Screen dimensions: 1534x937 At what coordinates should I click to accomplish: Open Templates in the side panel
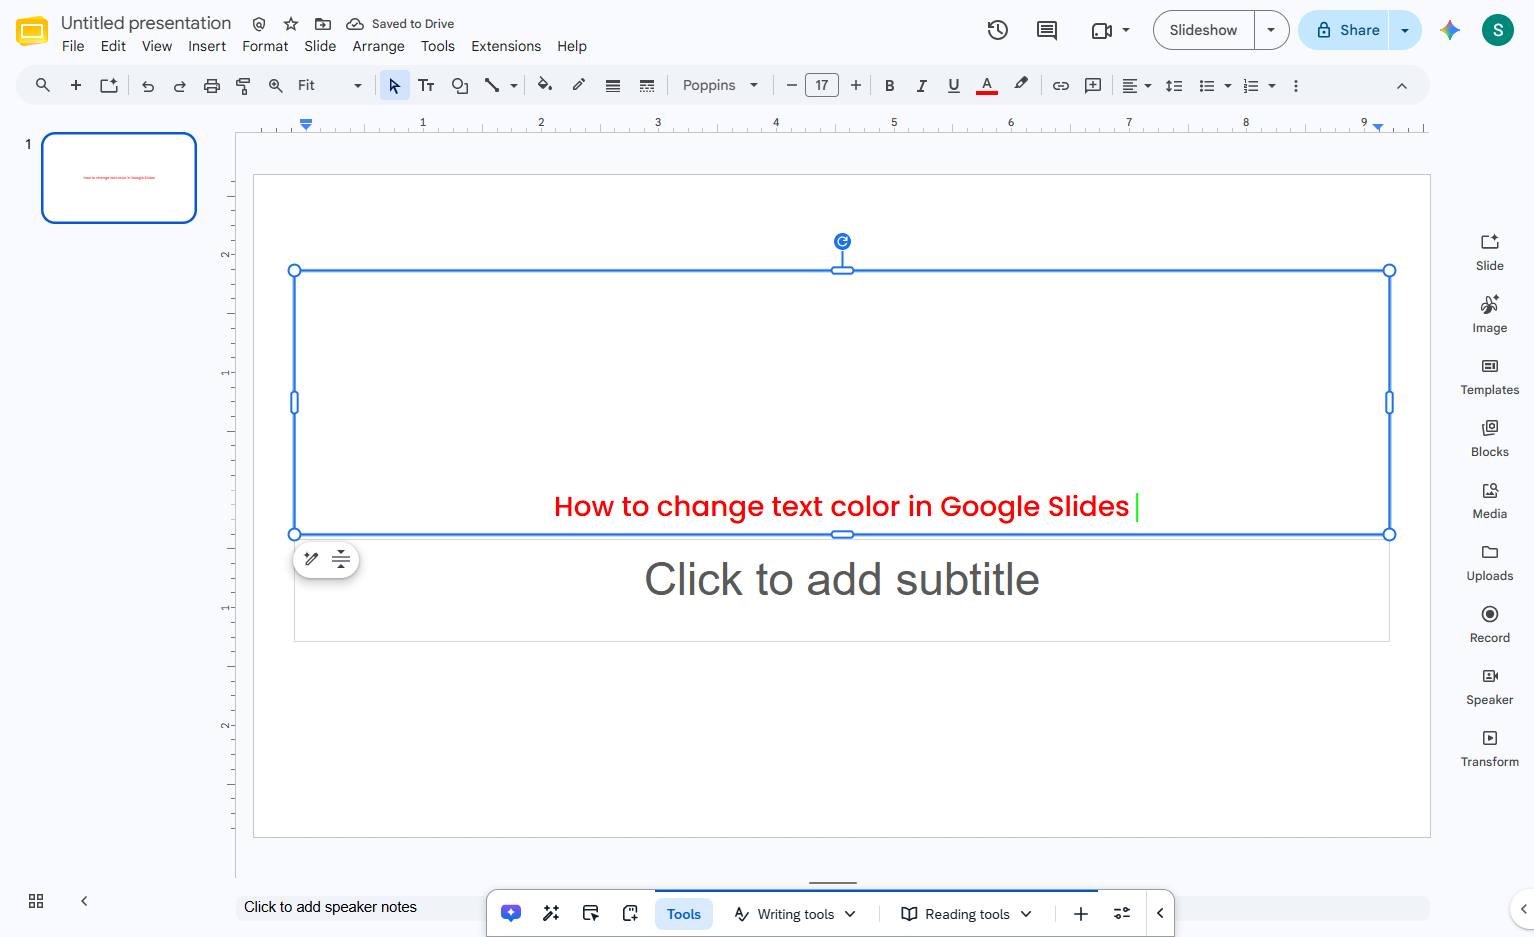[x=1489, y=377]
